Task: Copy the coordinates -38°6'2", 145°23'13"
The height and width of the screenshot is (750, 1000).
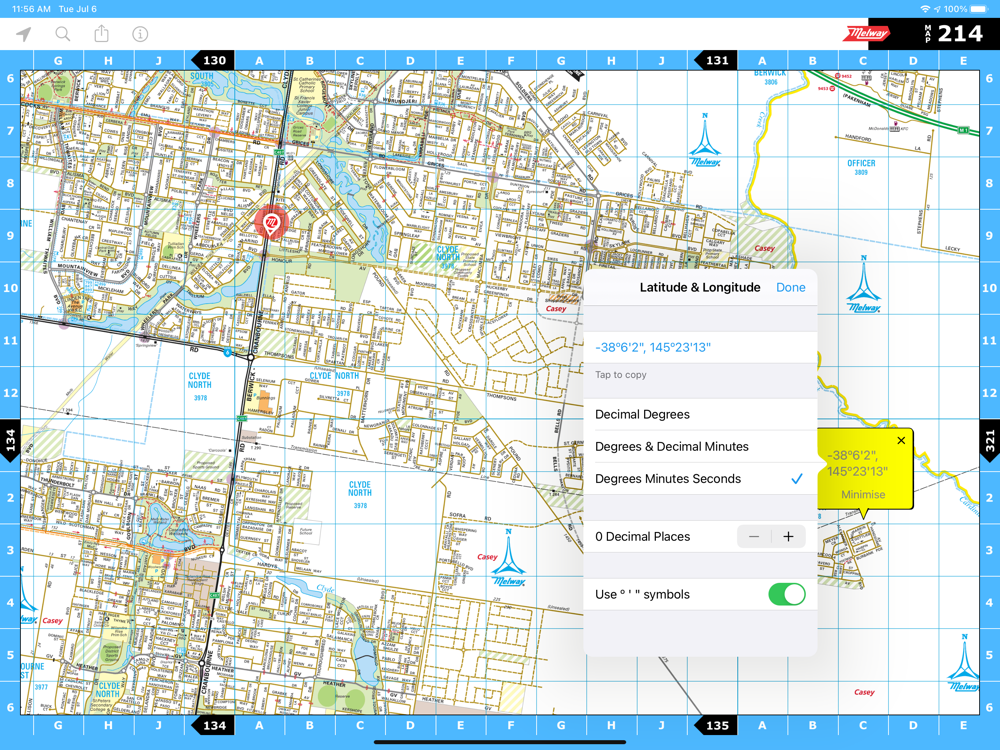Action: click(x=700, y=348)
